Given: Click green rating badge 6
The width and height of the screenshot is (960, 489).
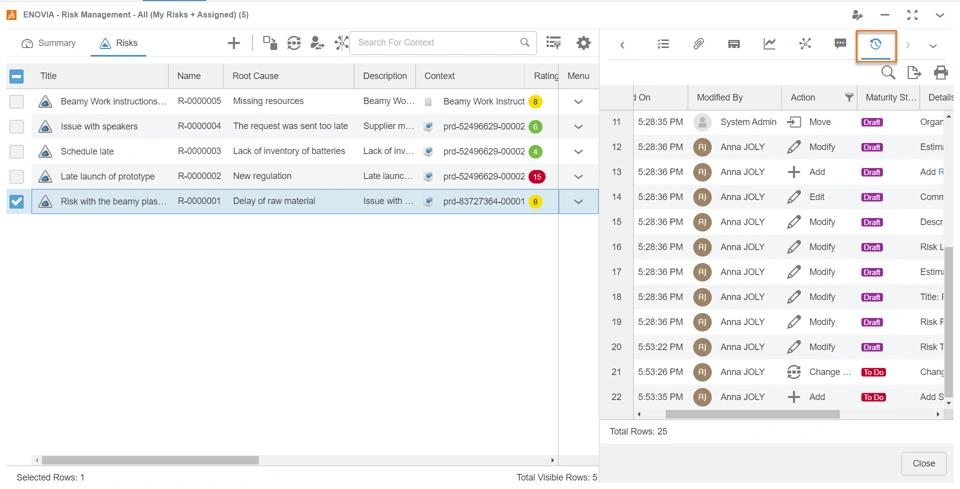Looking at the screenshot, I should pyautogui.click(x=535, y=127).
